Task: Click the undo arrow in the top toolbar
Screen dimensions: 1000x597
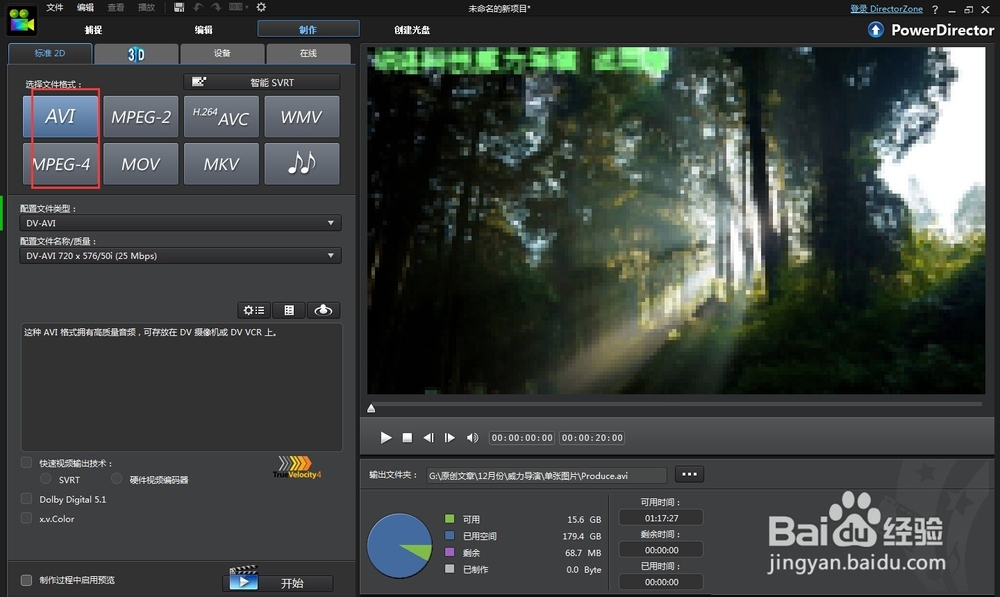Action: click(x=198, y=7)
